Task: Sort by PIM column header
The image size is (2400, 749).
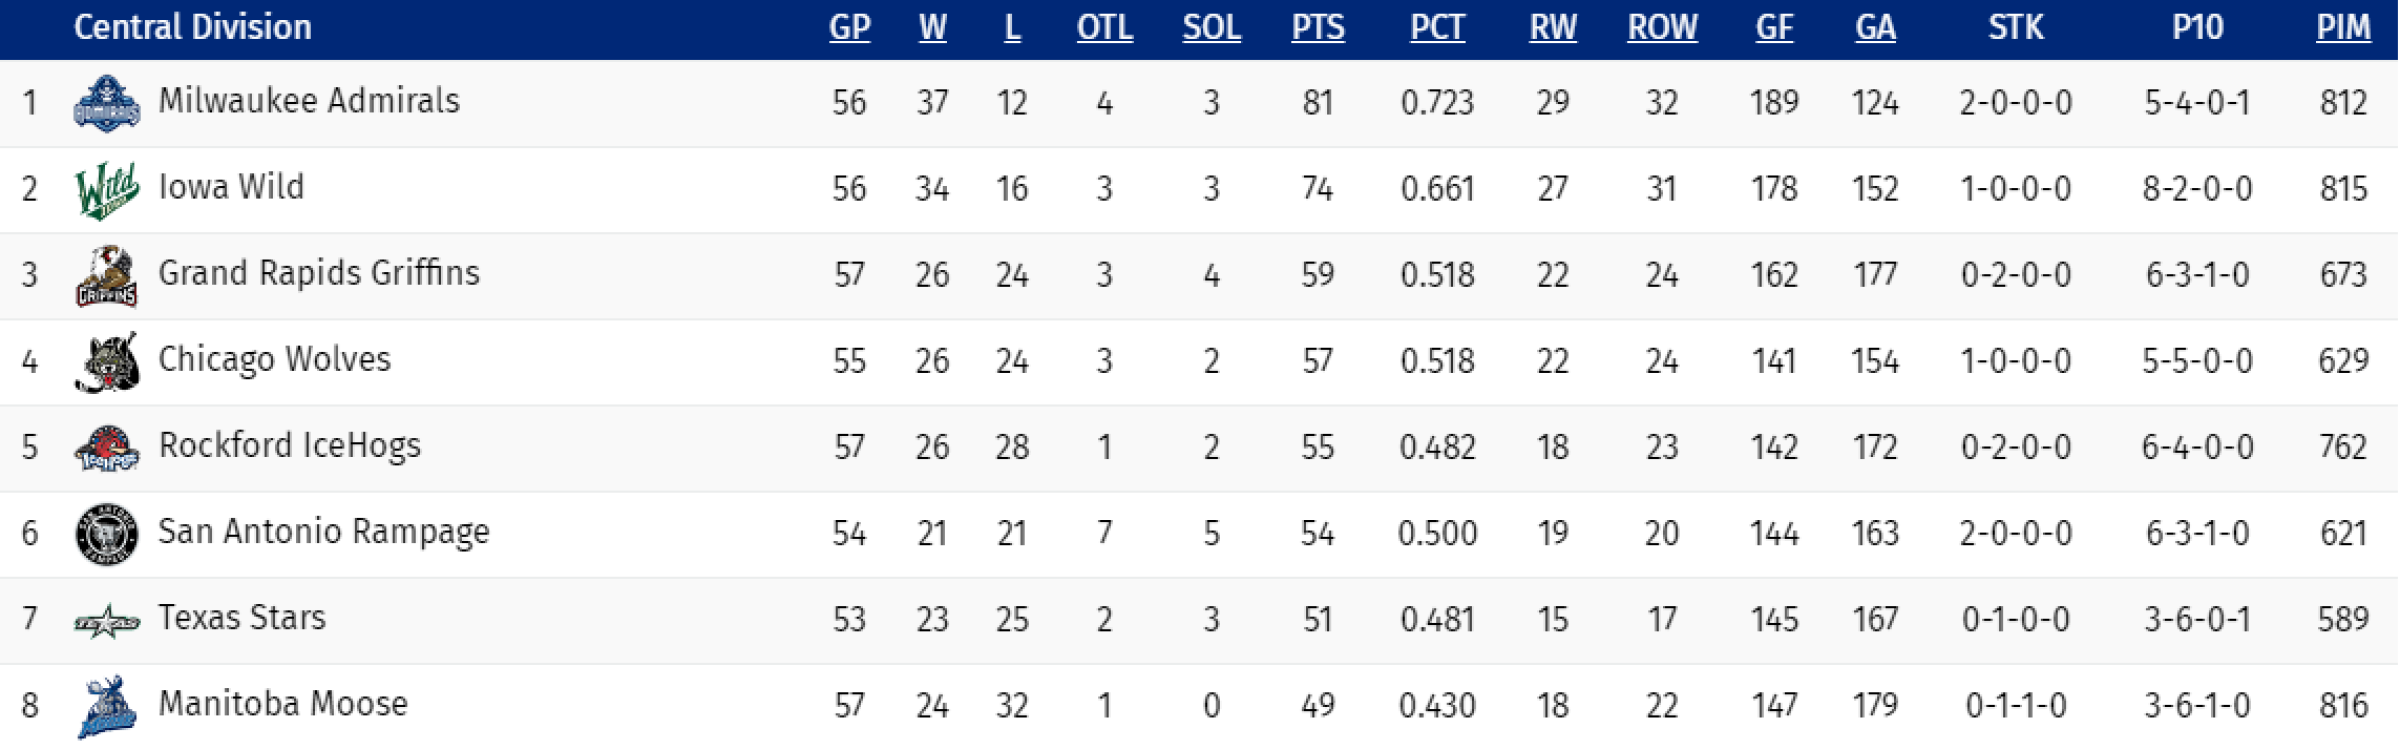Action: click(2344, 27)
